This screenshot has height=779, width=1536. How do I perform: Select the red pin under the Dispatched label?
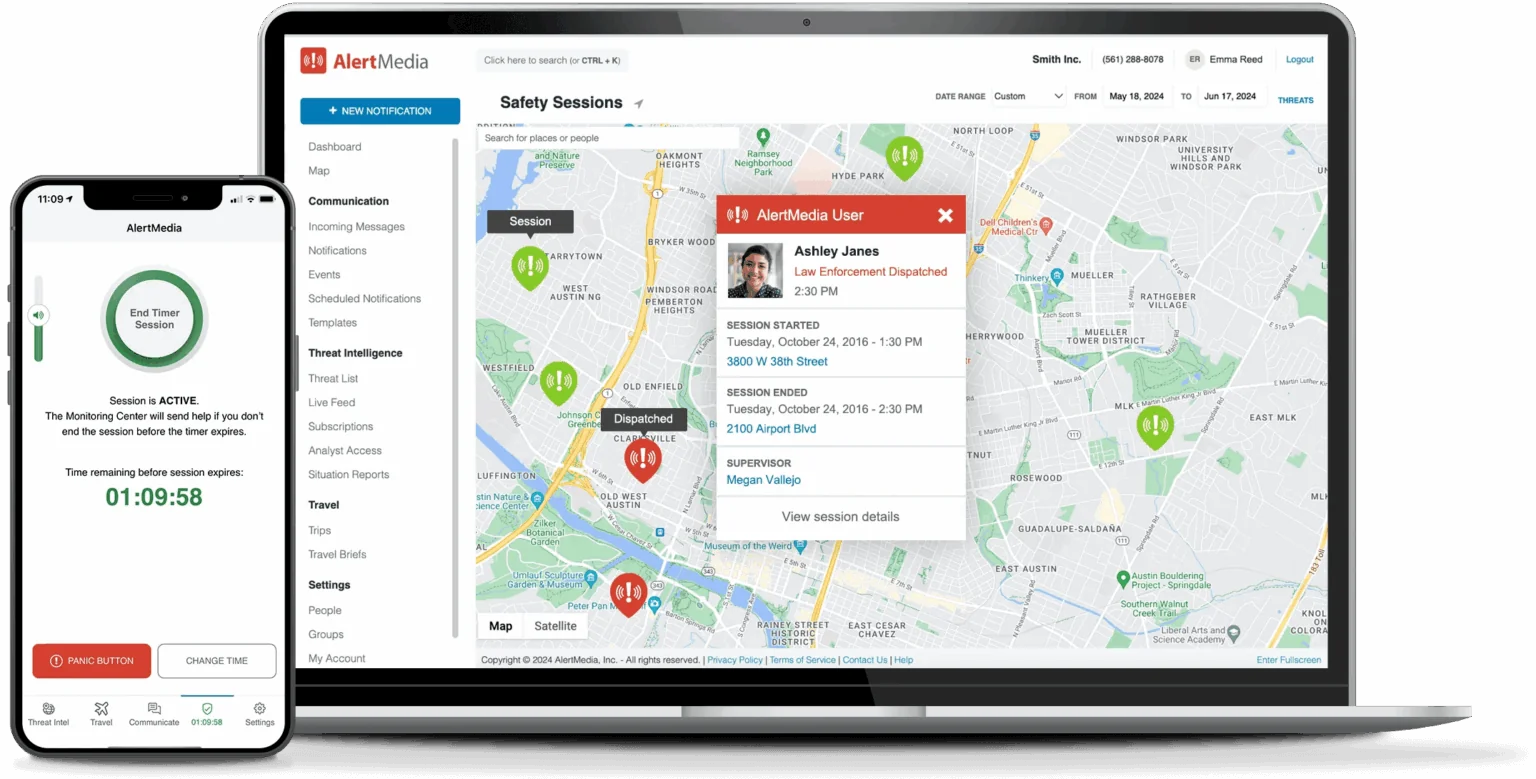click(x=643, y=461)
